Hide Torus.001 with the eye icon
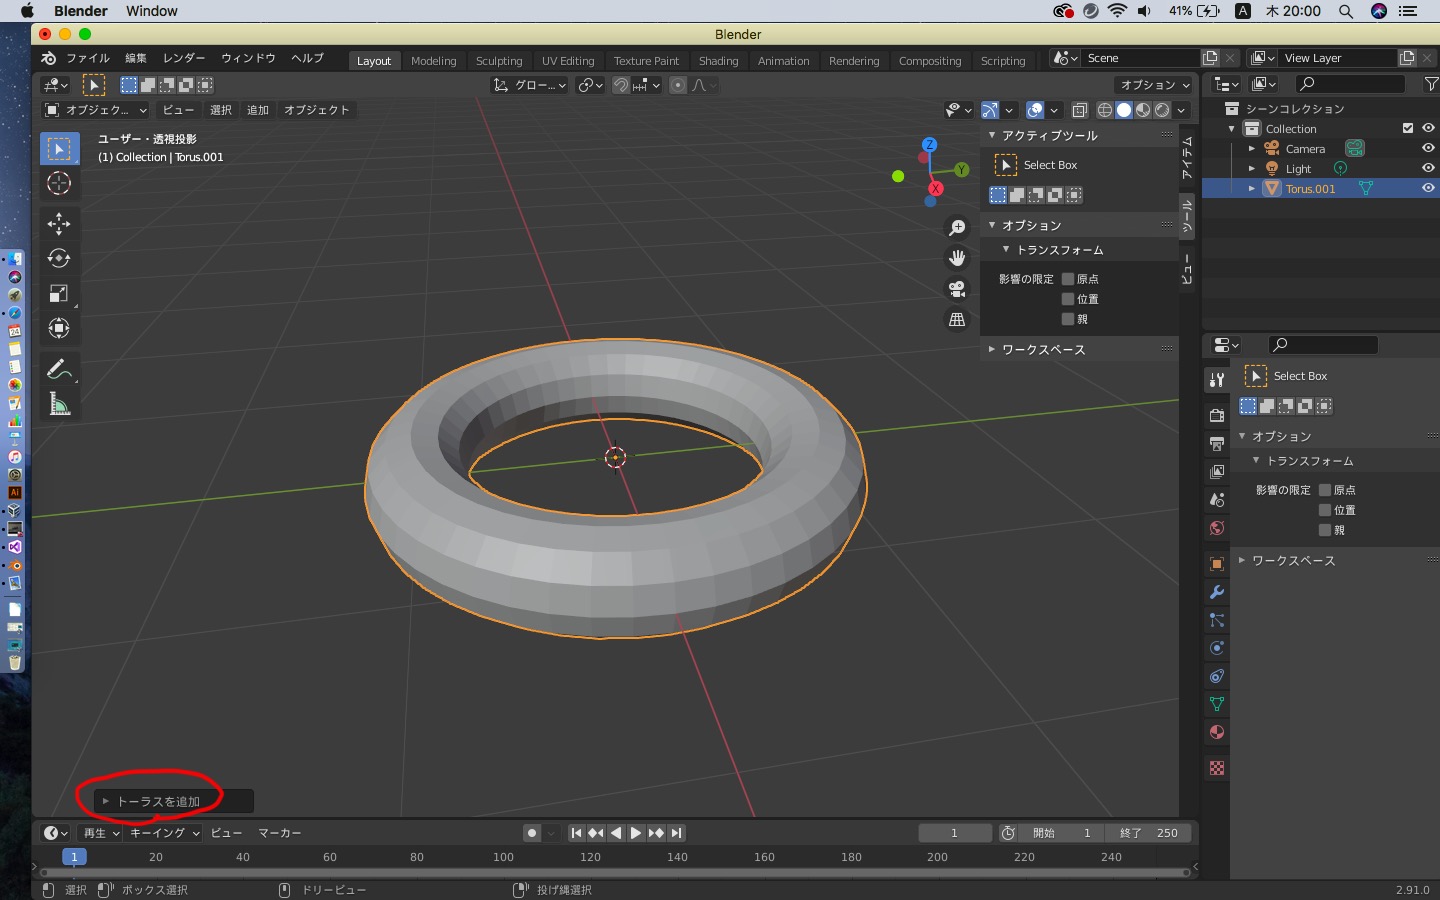Viewport: 1440px width, 900px height. click(1428, 188)
